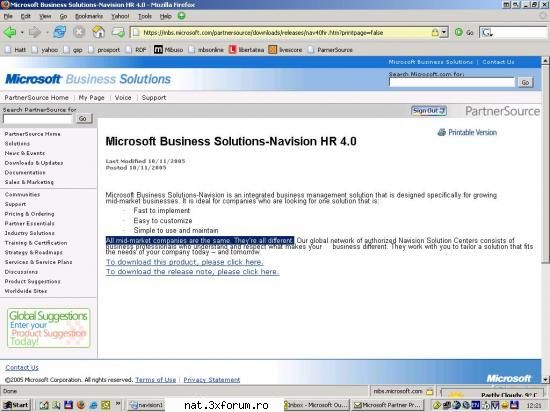Viewport: 550px width, 412px height.
Task: Click the Windows Start button
Action: click(16, 405)
